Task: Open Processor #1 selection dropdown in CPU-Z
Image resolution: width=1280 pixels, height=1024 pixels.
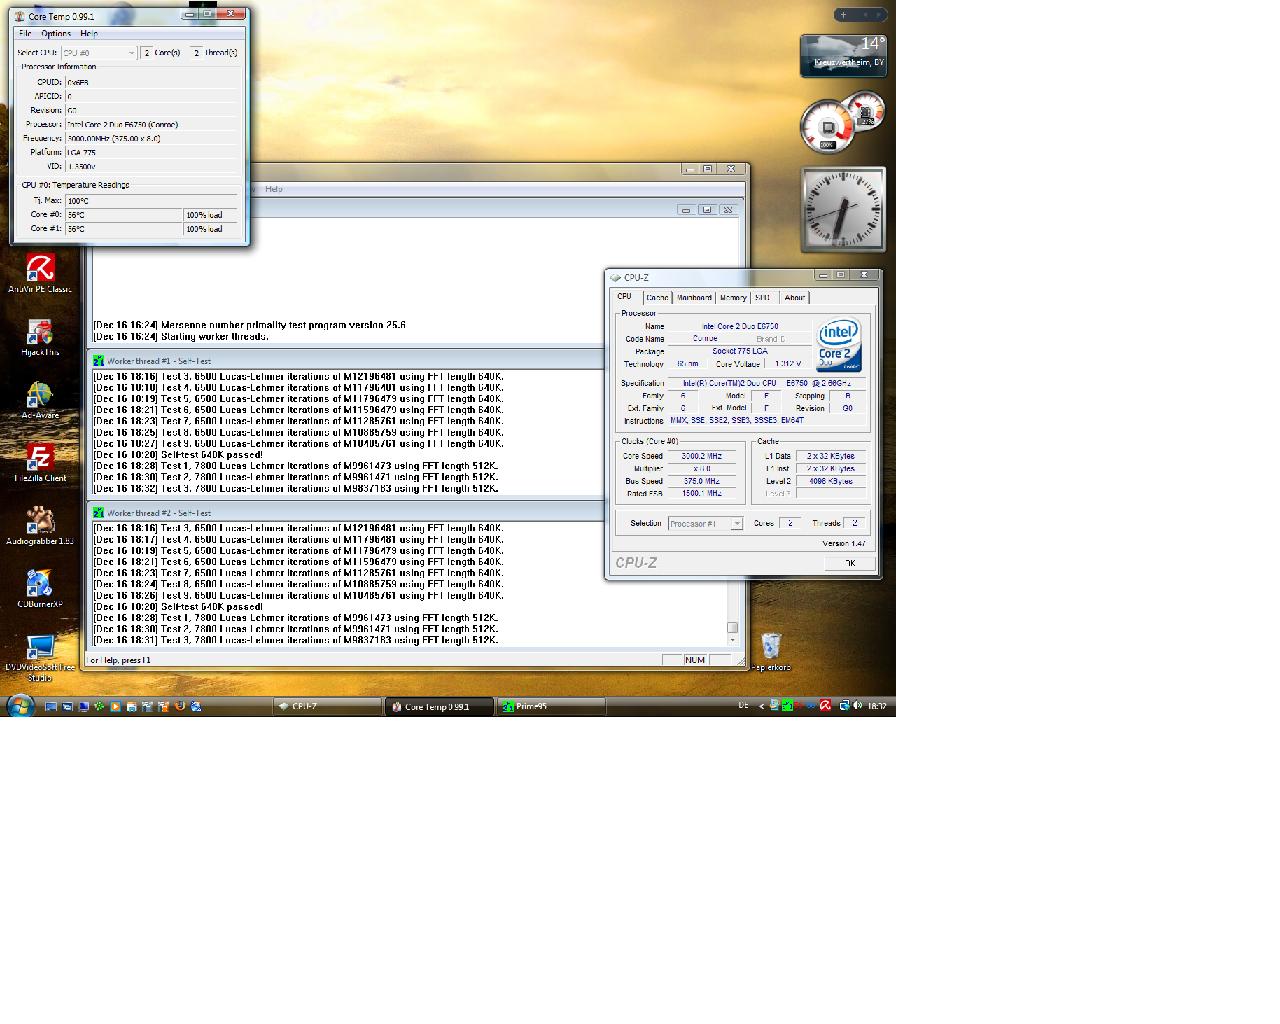Action: [705, 523]
